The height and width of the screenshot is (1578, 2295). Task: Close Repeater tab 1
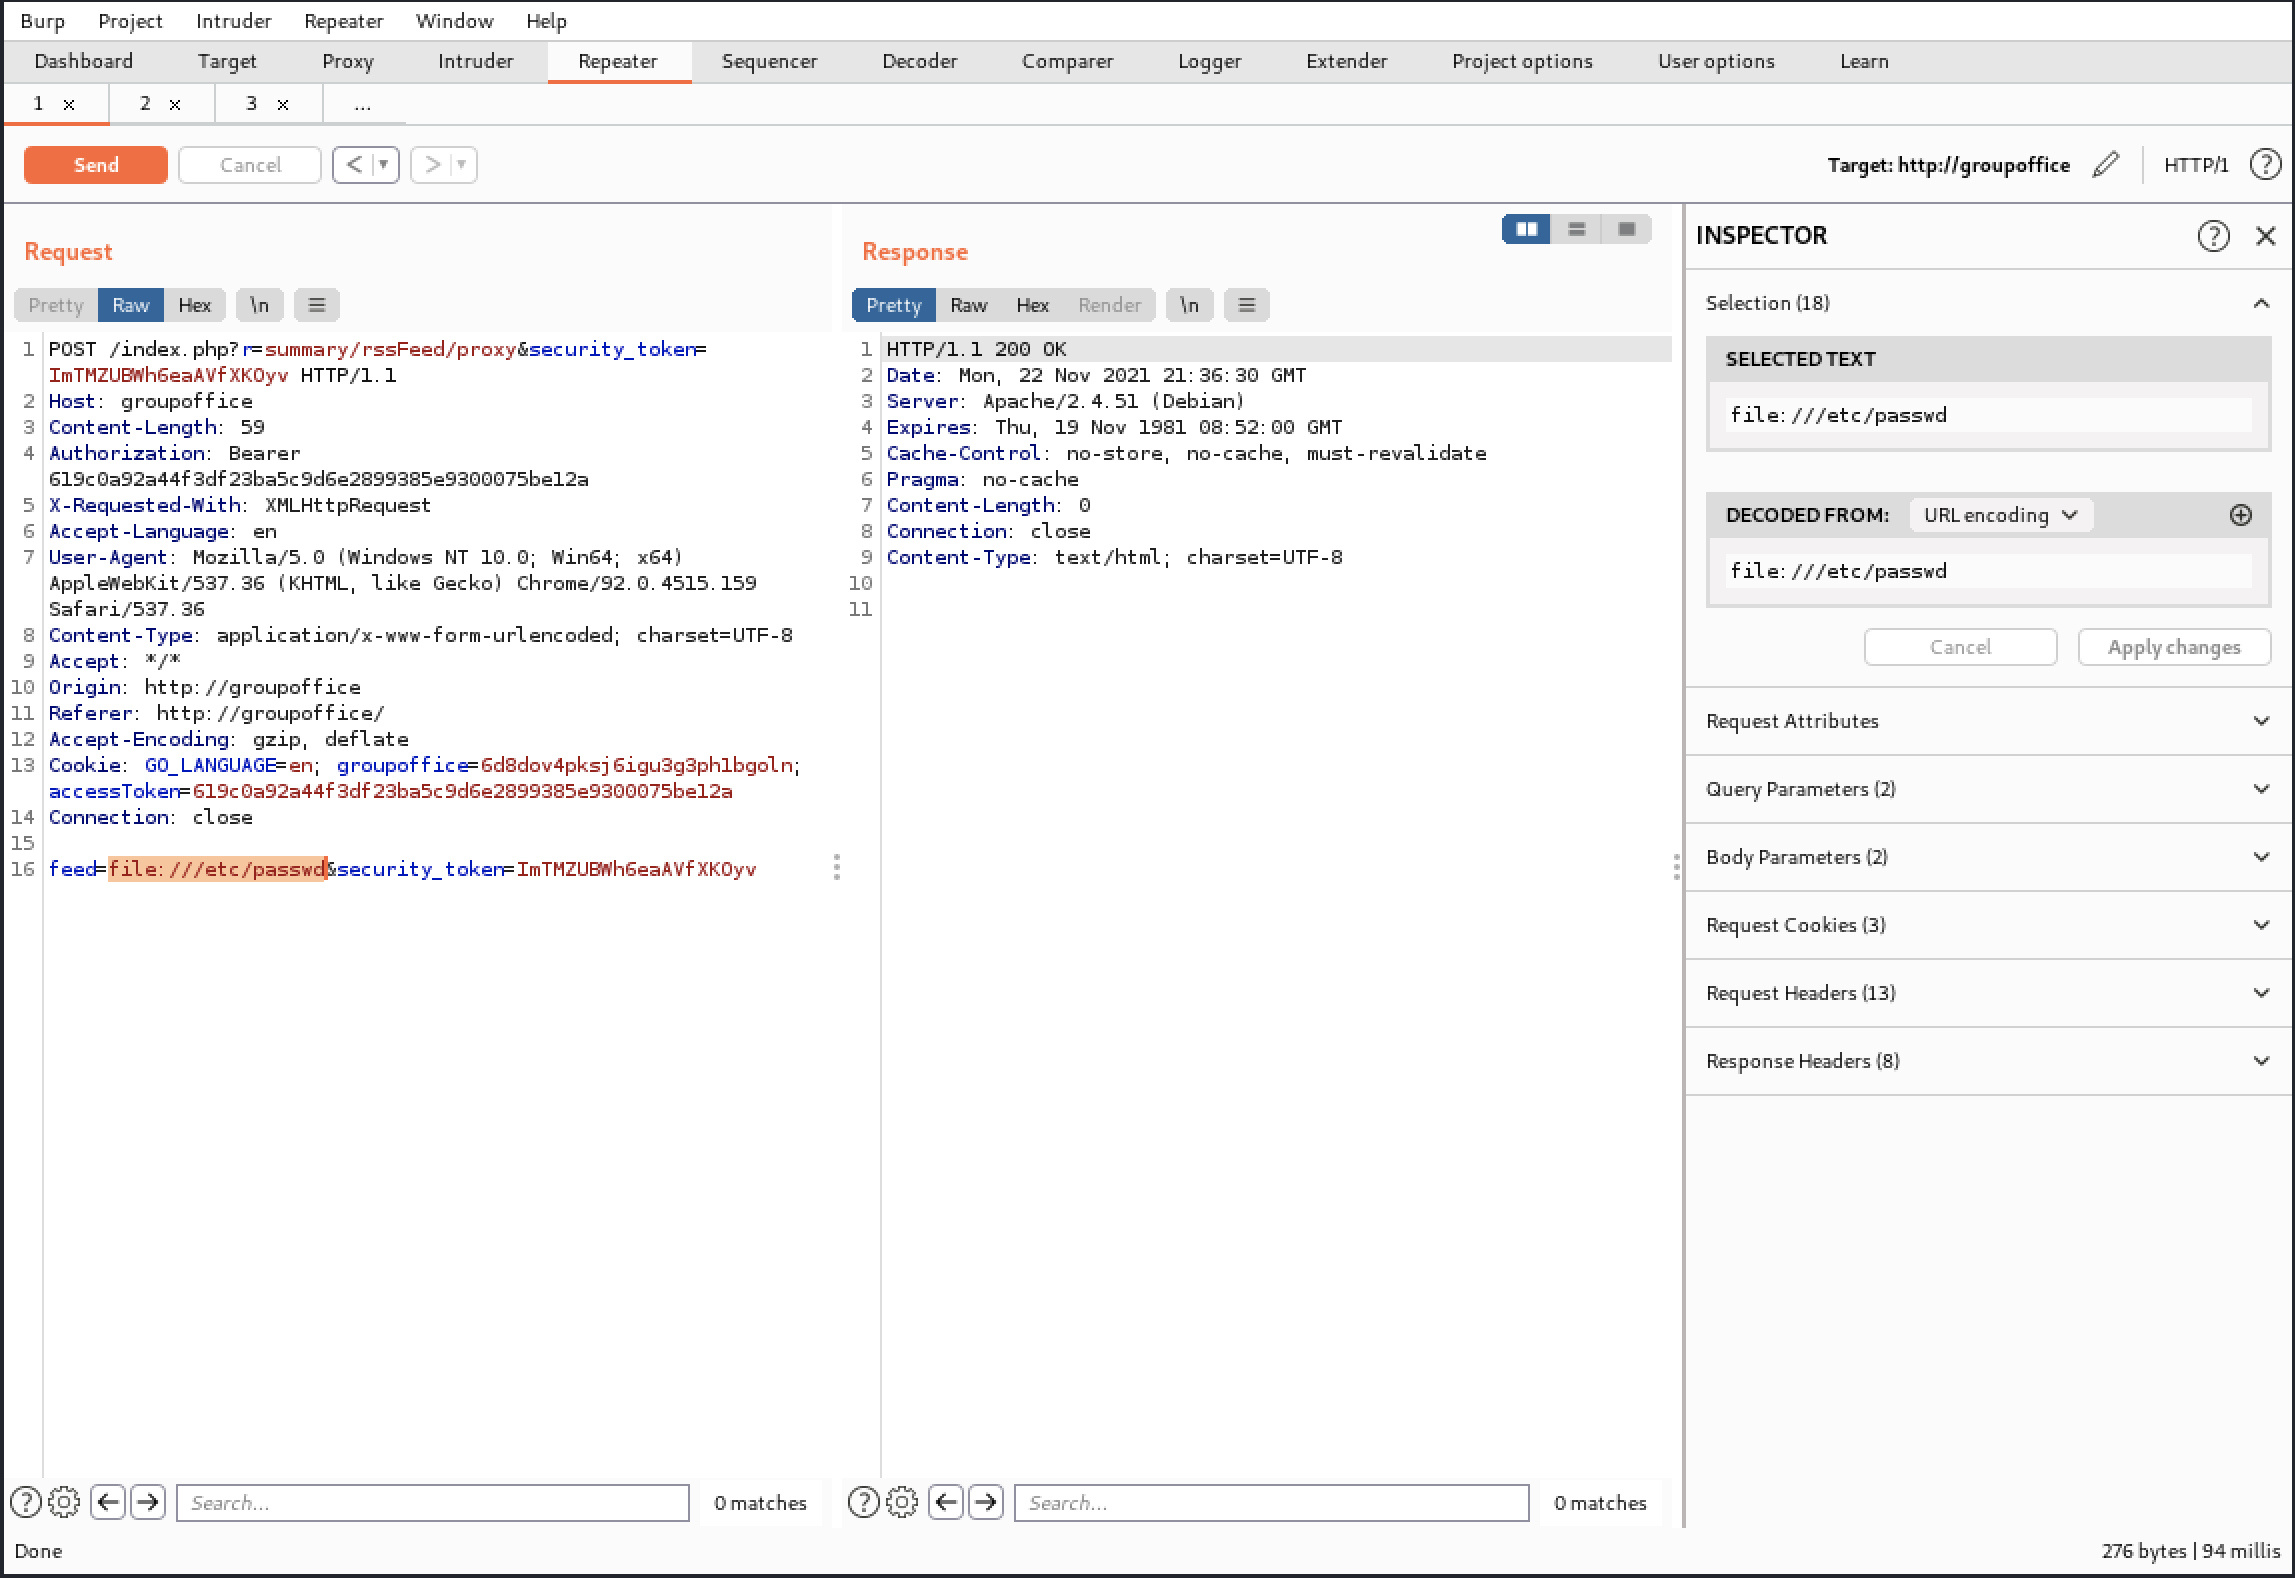tap(69, 104)
